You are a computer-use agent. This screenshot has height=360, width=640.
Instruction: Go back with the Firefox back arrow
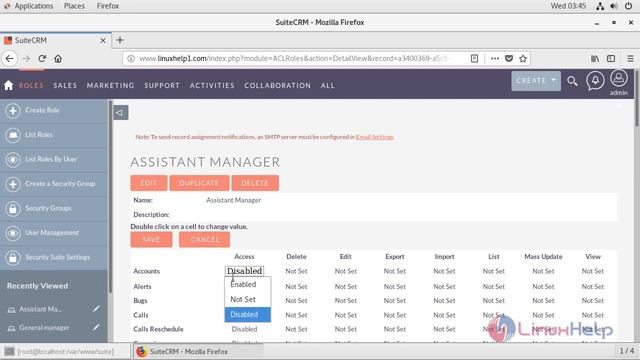[10, 59]
